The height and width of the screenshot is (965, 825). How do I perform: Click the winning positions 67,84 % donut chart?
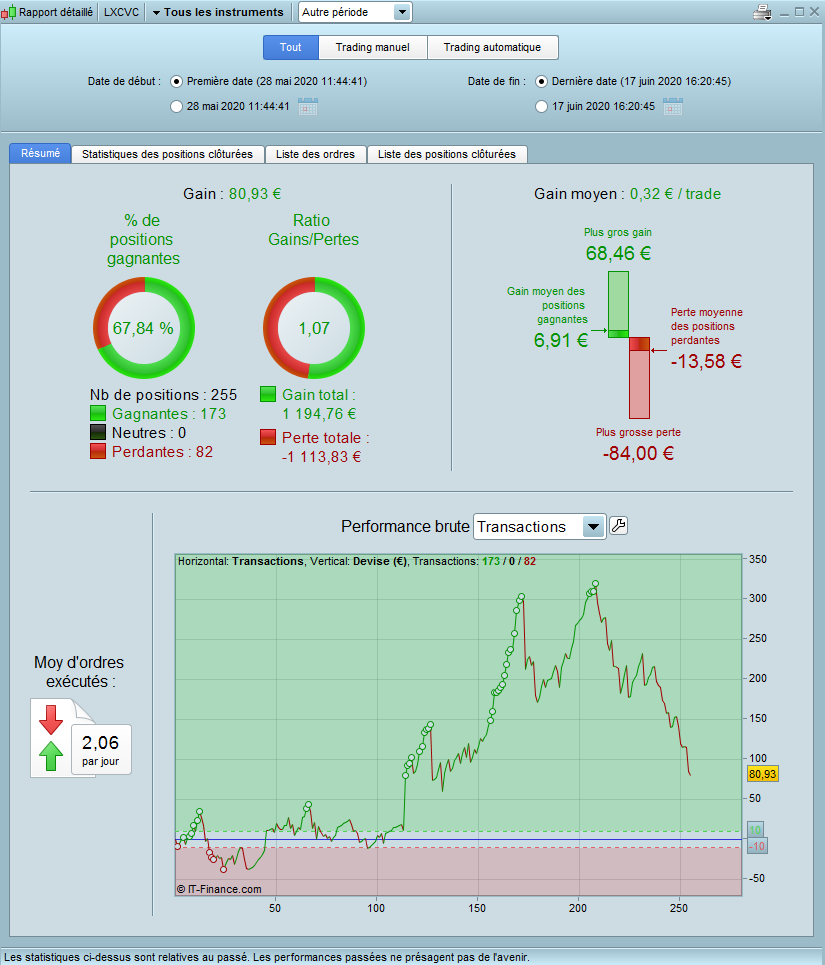pos(144,327)
